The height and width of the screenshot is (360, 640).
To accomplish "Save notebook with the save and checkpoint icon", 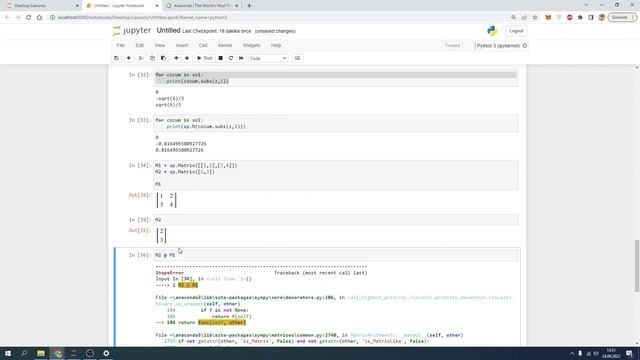I will tap(116, 58).
